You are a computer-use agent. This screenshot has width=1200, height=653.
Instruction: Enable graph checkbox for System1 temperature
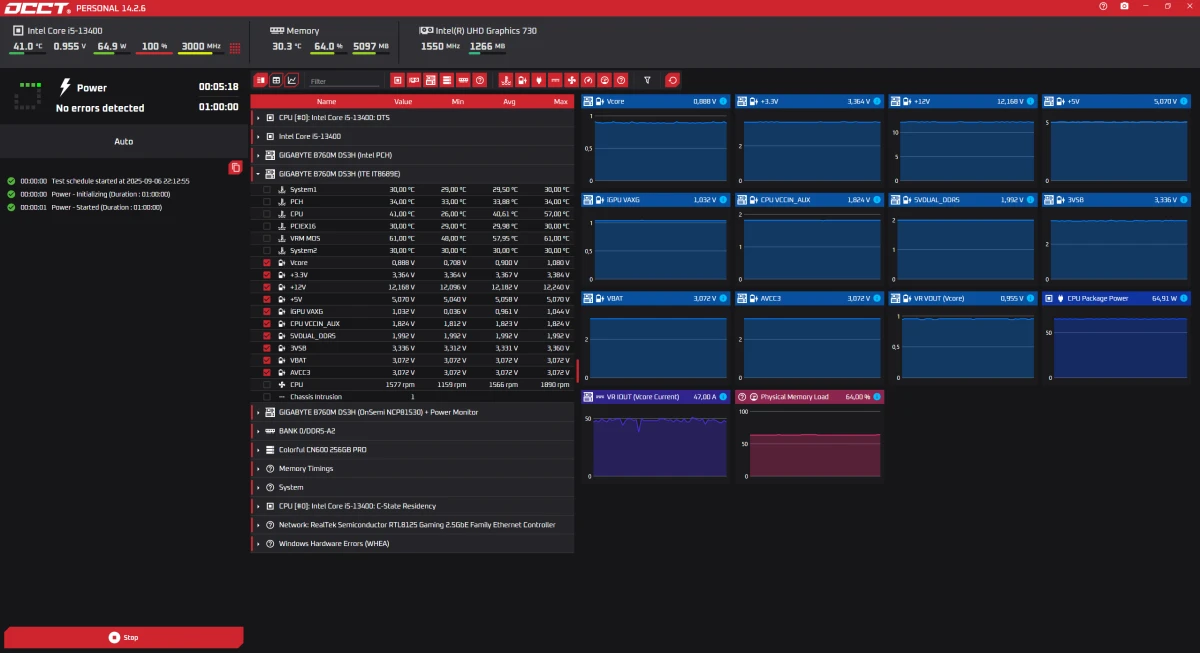(267, 189)
